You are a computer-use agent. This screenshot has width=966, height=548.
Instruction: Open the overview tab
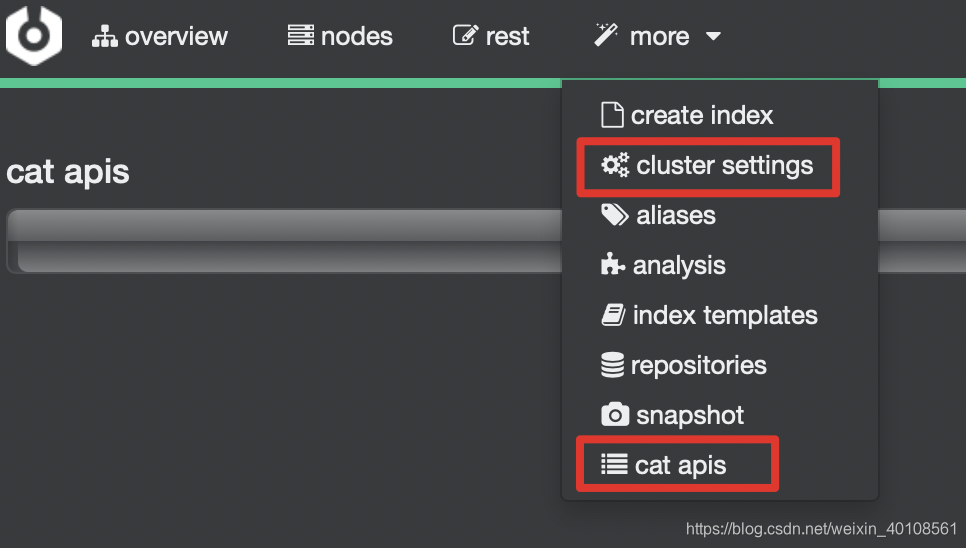pyautogui.click(x=160, y=36)
